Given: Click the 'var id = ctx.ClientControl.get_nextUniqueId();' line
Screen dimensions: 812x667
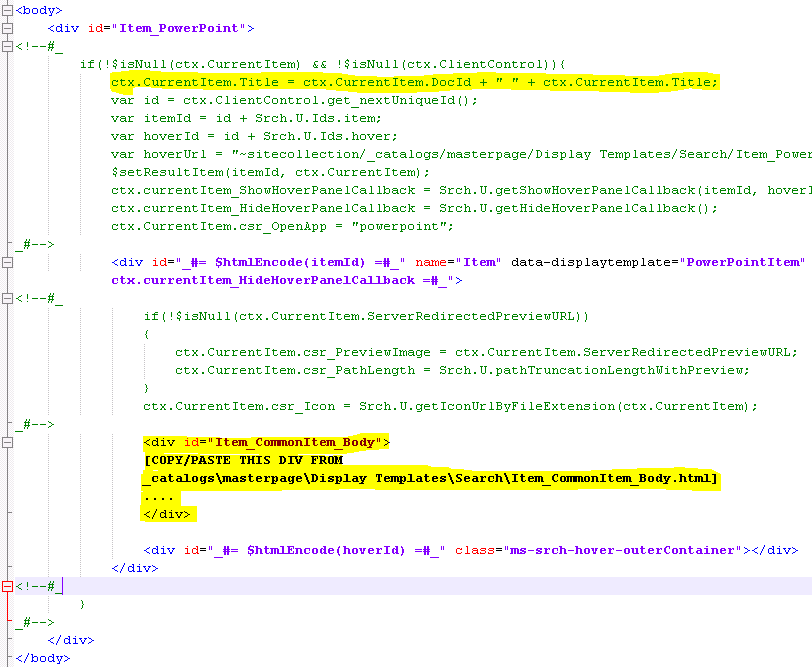Looking at the screenshot, I should coord(294,100).
